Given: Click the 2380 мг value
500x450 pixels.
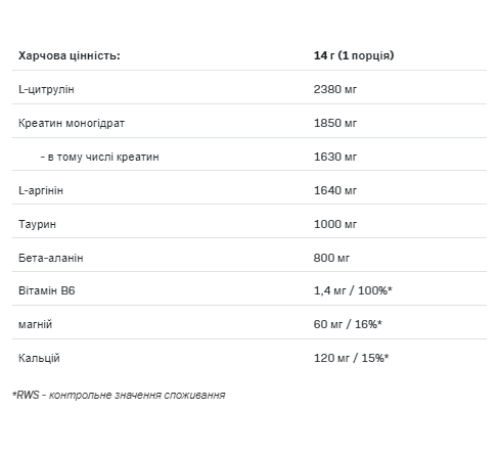Looking at the screenshot, I should (335, 89).
